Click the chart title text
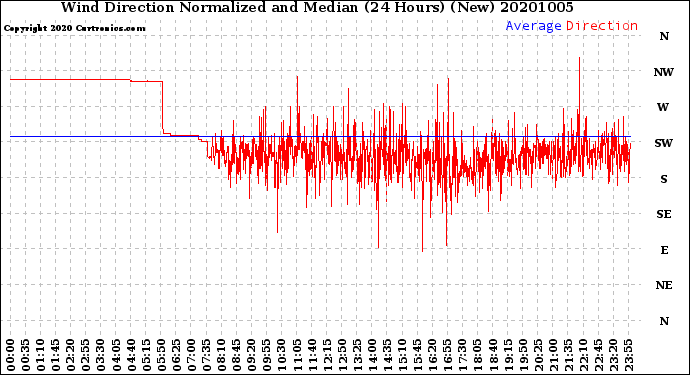 coord(317,7)
